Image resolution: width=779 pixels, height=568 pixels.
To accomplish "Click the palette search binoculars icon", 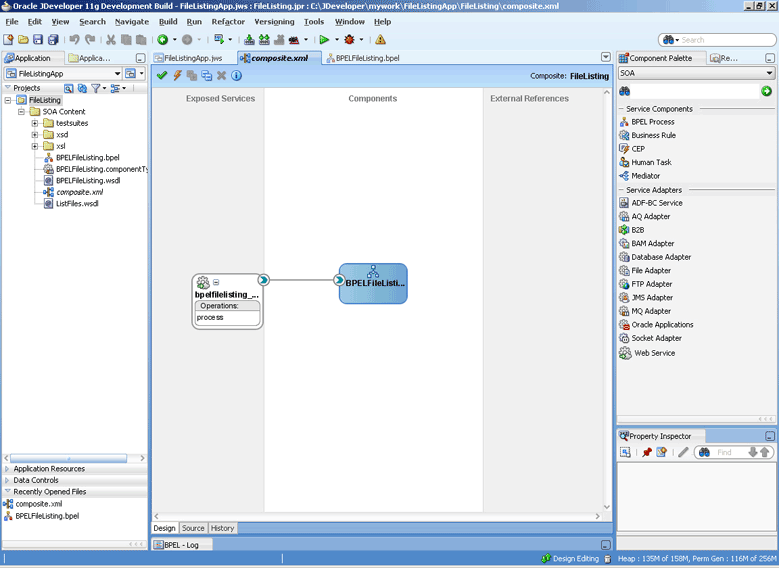I will pyautogui.click(x=624, y=91).
